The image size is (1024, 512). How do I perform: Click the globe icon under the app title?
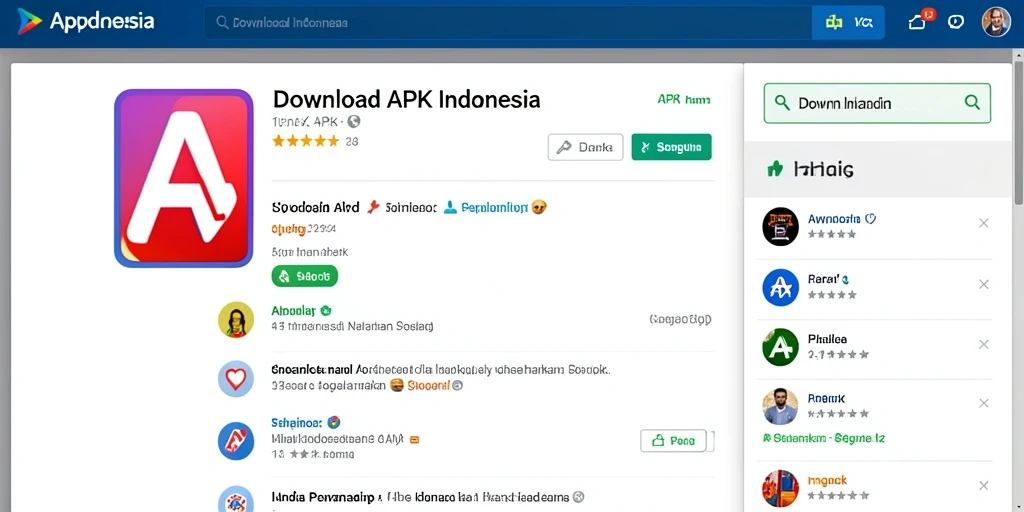click(x=354, y=121)
